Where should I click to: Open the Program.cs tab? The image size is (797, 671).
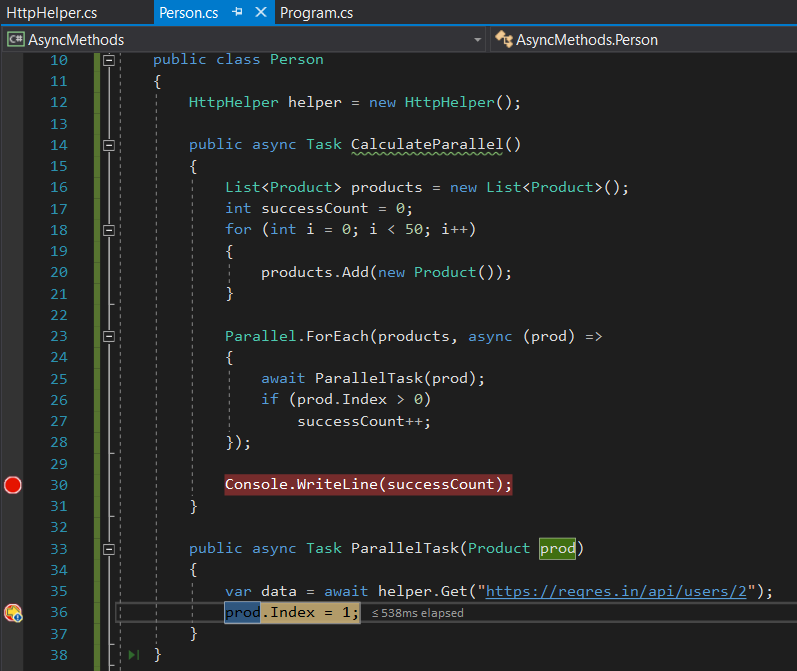point(316,13)
